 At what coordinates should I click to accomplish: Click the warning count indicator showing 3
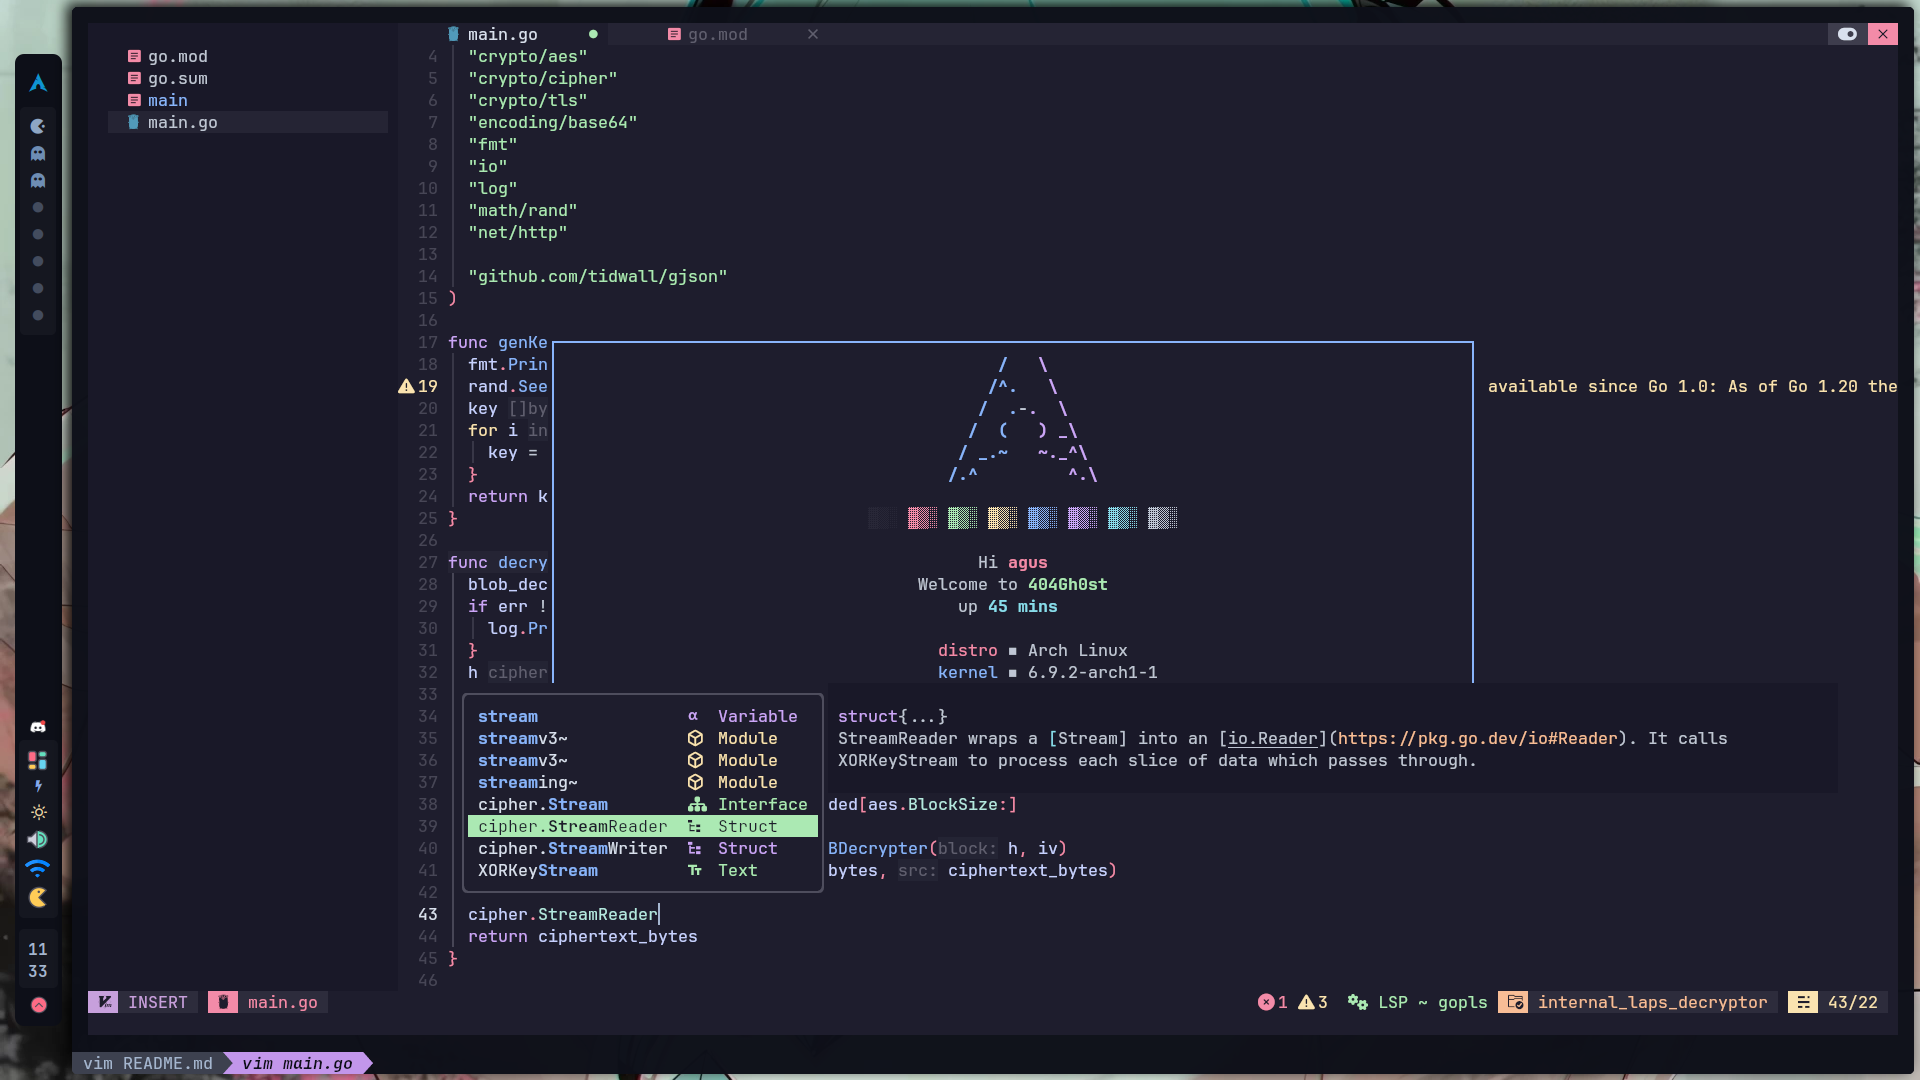click(1313, 1002)
